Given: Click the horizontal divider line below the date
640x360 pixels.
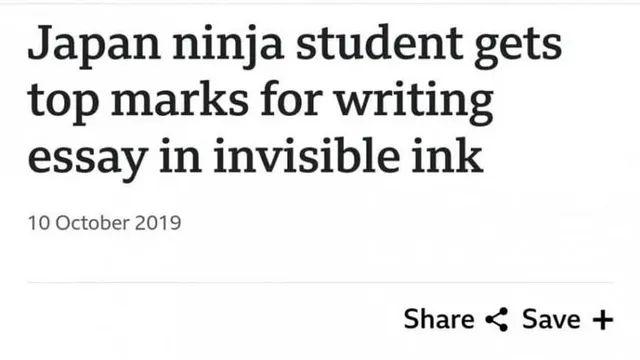Looking at the screenshot, I should coord(320,282).
